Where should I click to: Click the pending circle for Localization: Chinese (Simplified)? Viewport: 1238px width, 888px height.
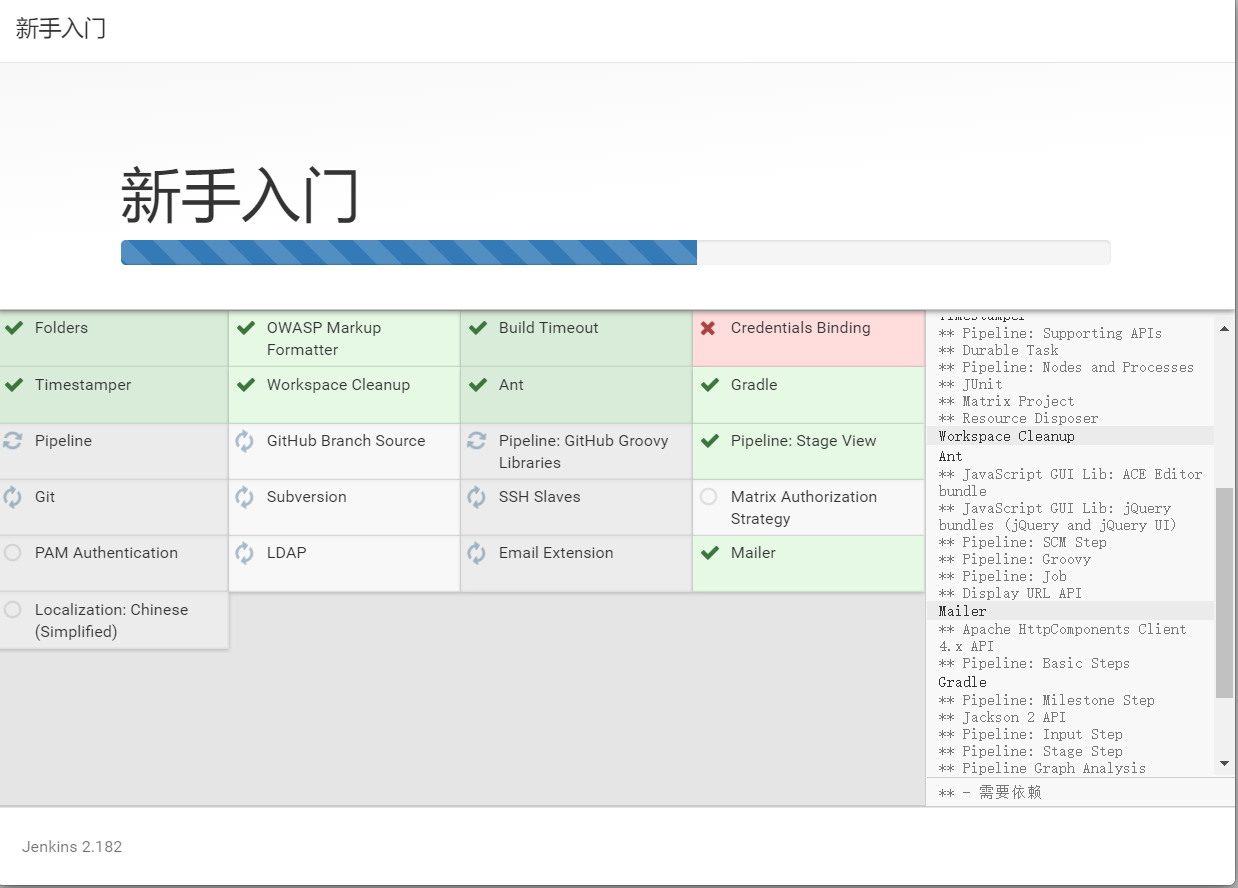13,610
